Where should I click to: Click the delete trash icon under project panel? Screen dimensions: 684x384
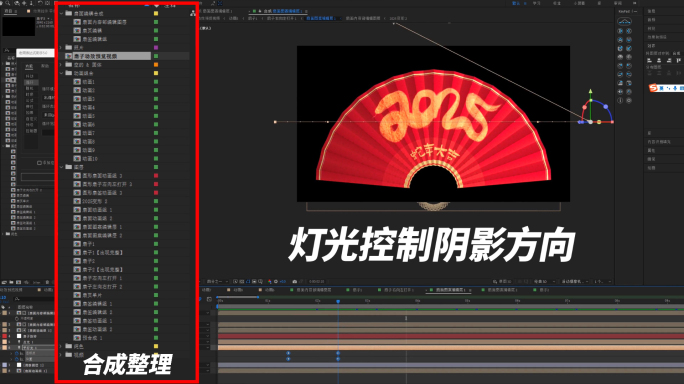click(x=48, y=282)
